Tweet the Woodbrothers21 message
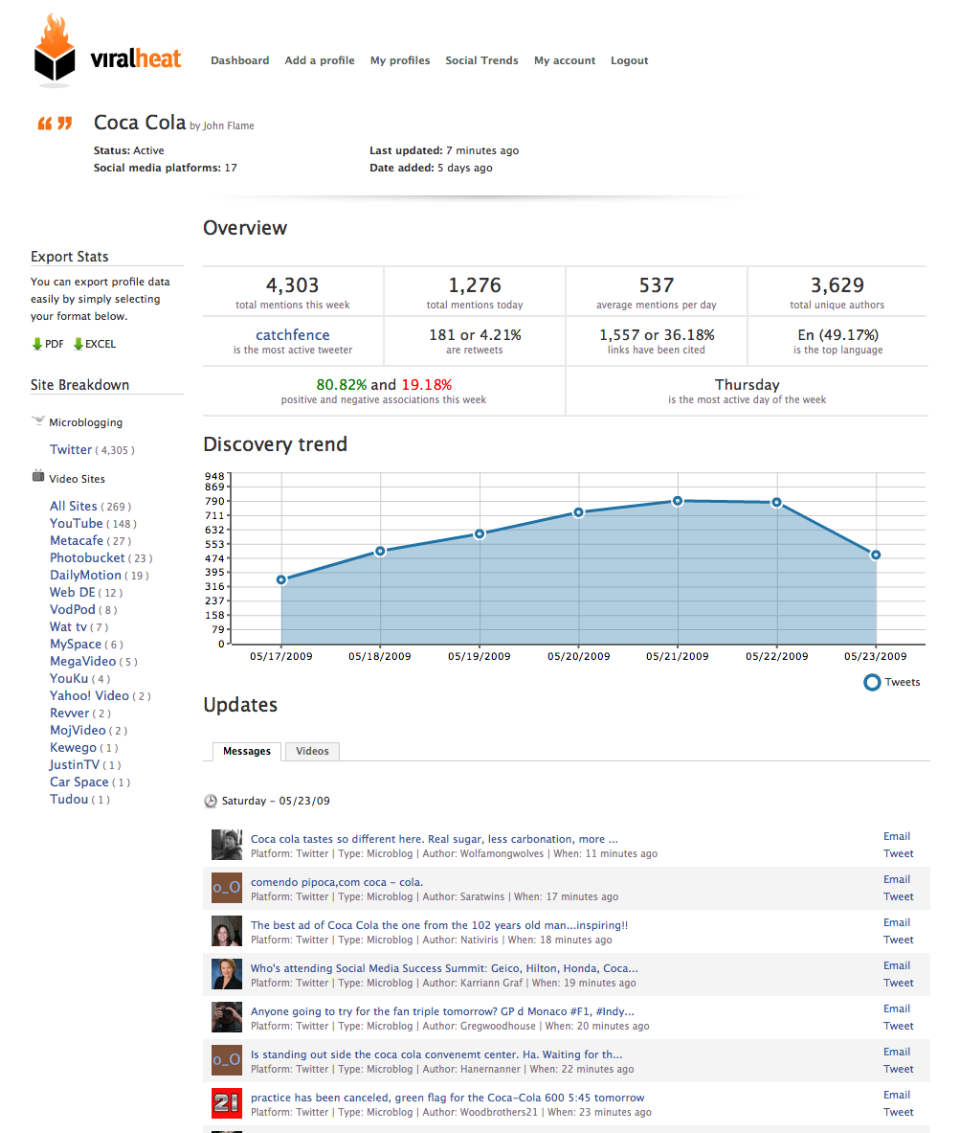 [898, 1112]
